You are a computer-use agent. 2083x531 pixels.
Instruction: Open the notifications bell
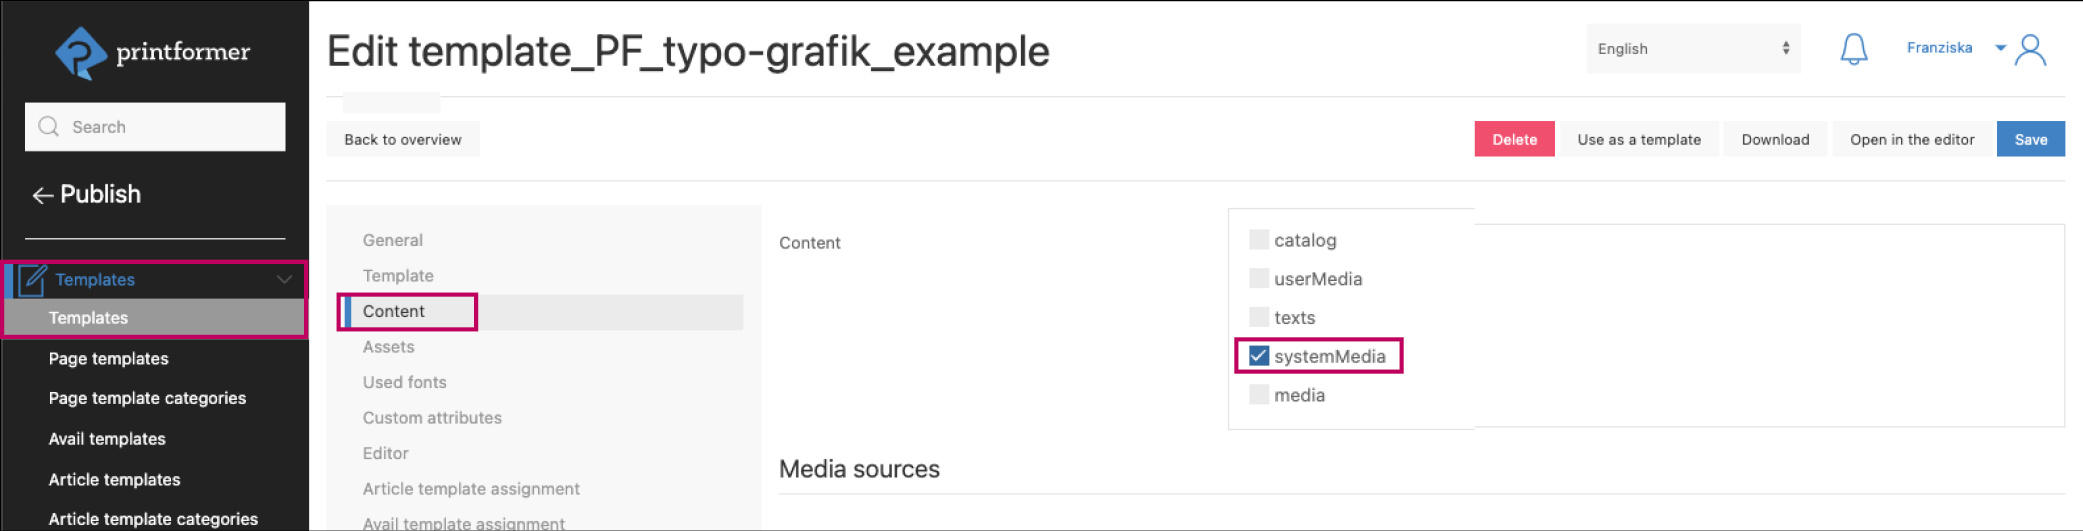click(1853, 49)
